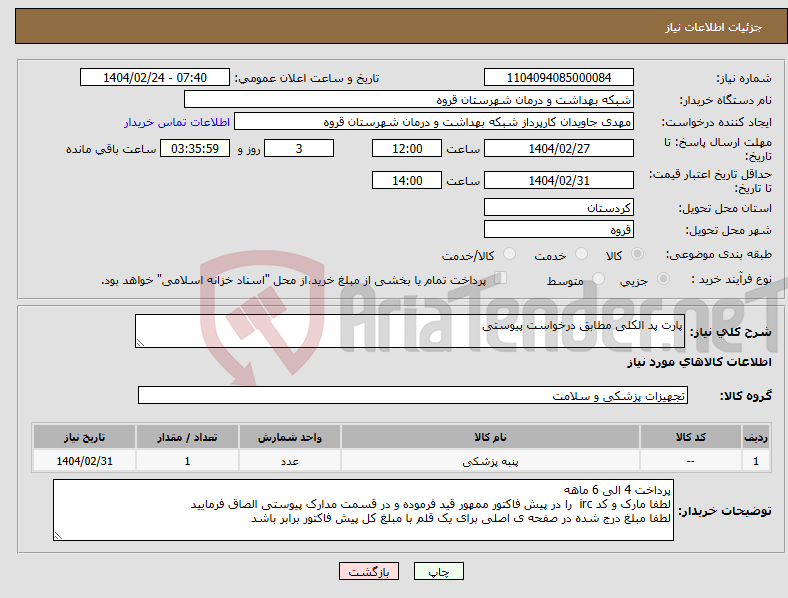Screen dimensions: 788x598
Task: Click the delivery city field قروه
Action: coord(559,230)
